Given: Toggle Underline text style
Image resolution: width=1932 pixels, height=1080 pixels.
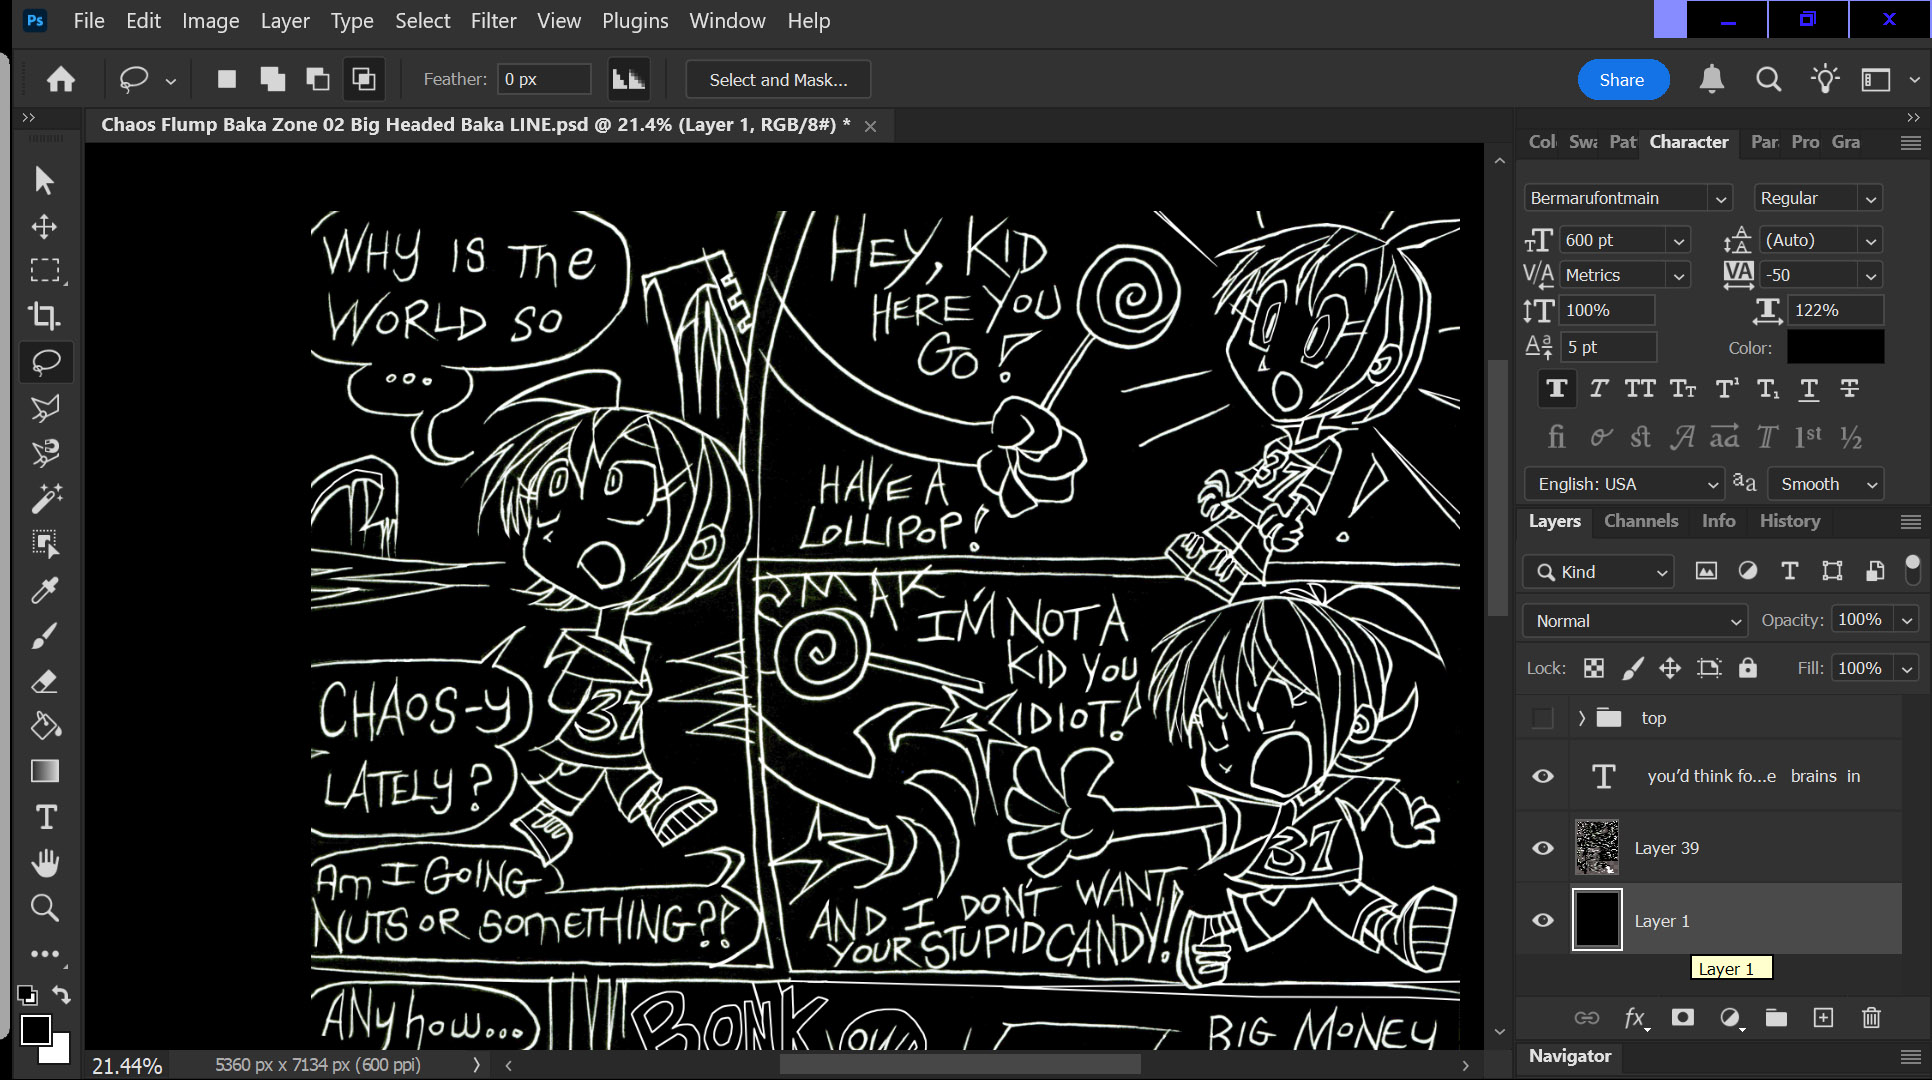Looking at the screenshot, I should 1809,389.
